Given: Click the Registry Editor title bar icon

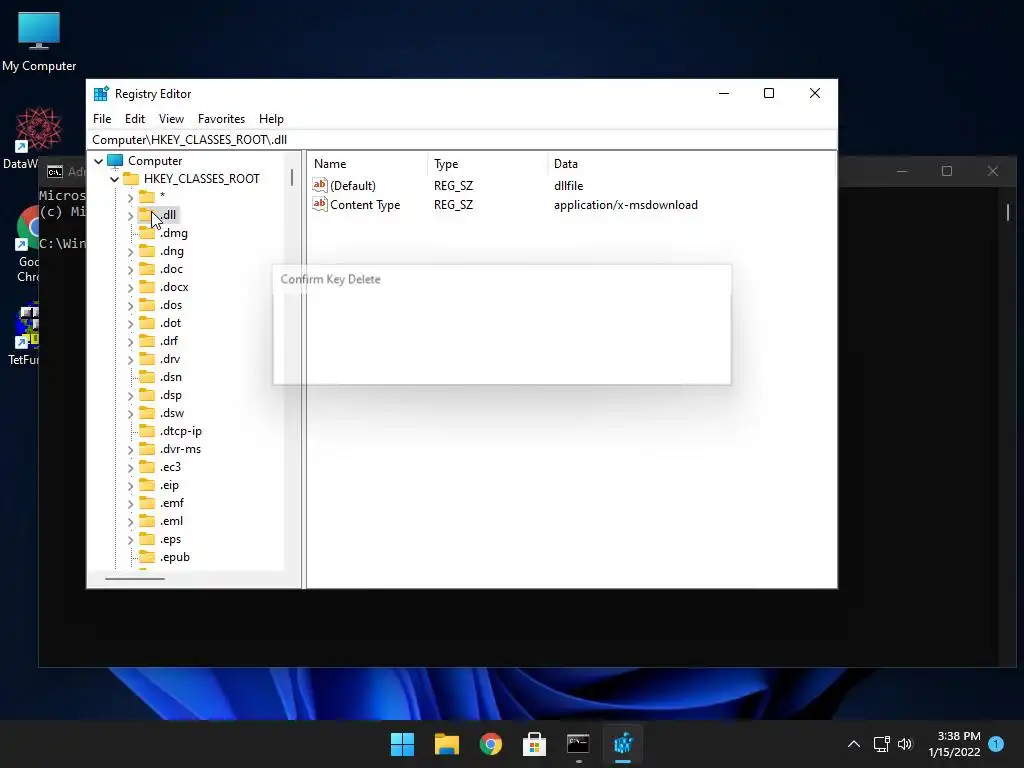Looking at the screenshot, I should (101, 94).
